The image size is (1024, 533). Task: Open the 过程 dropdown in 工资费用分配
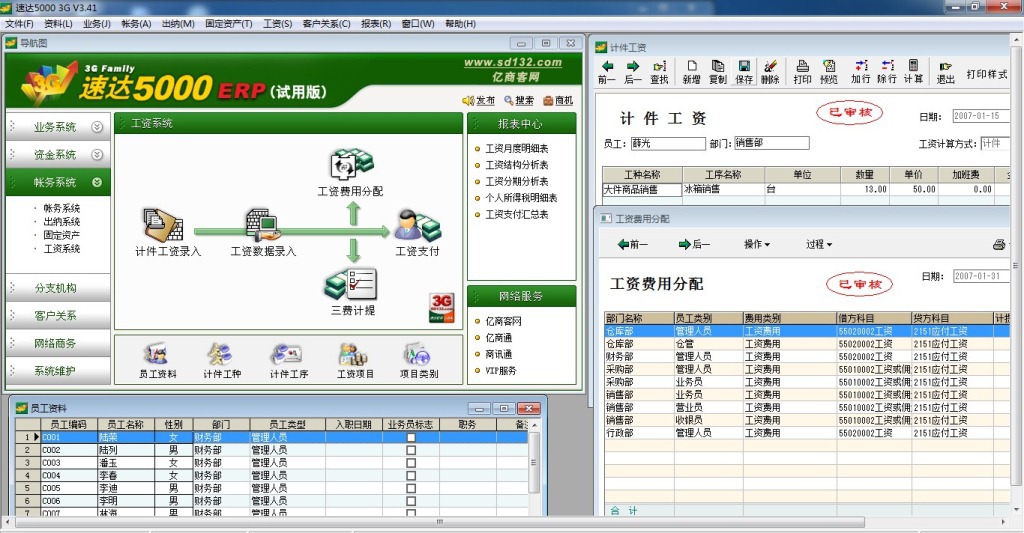(x=818, y=244)
